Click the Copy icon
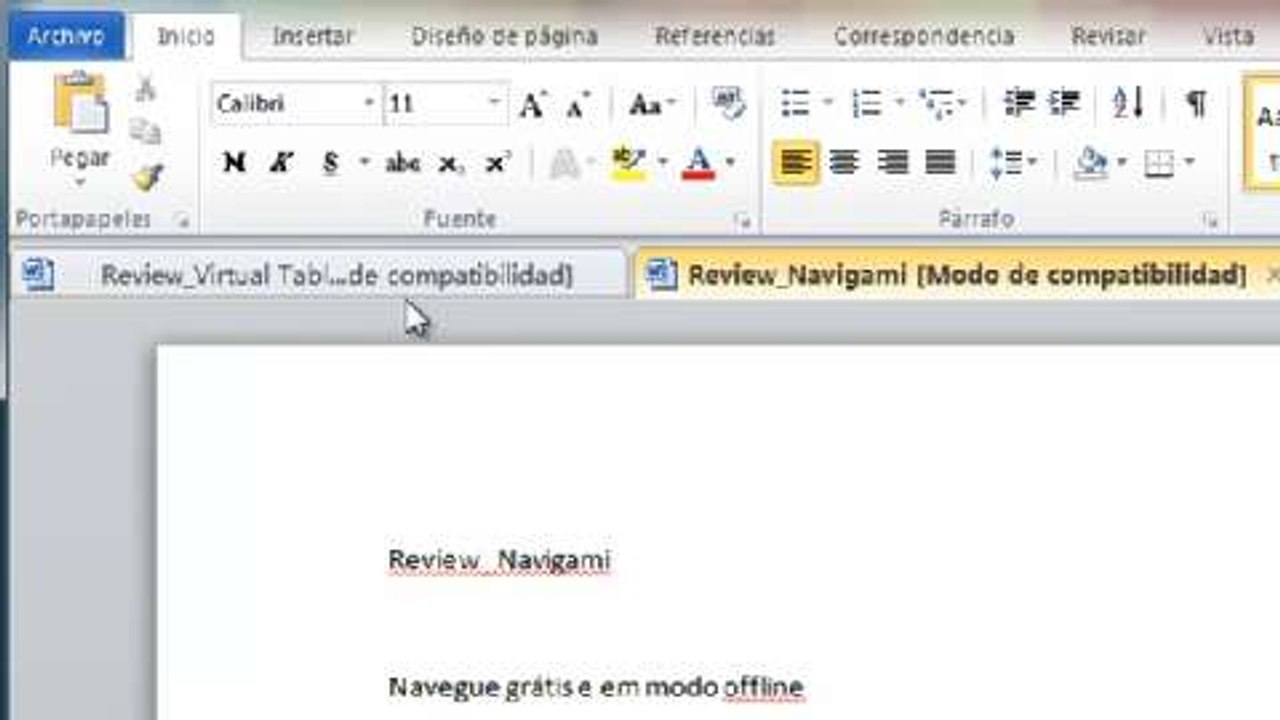 click(x=146, y=131)
